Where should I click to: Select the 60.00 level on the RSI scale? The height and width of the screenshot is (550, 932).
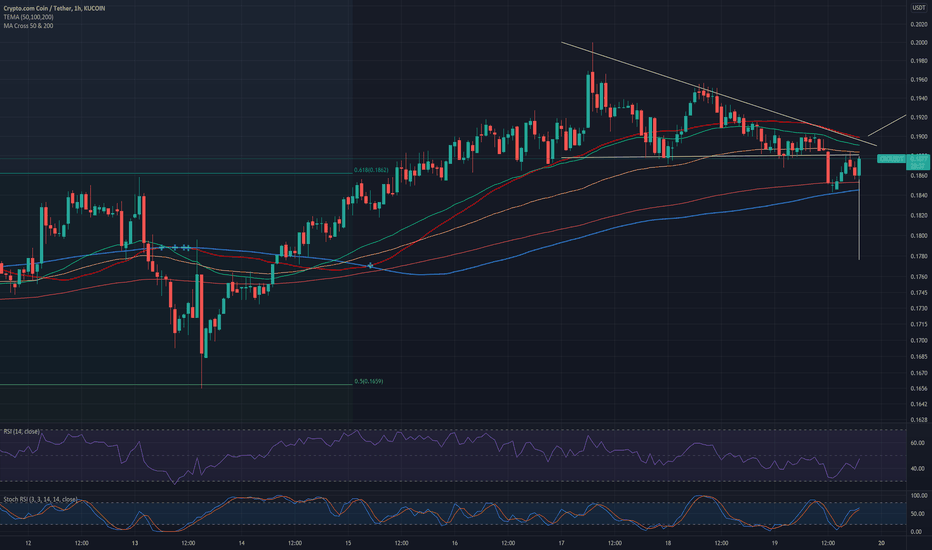[918, 443]
